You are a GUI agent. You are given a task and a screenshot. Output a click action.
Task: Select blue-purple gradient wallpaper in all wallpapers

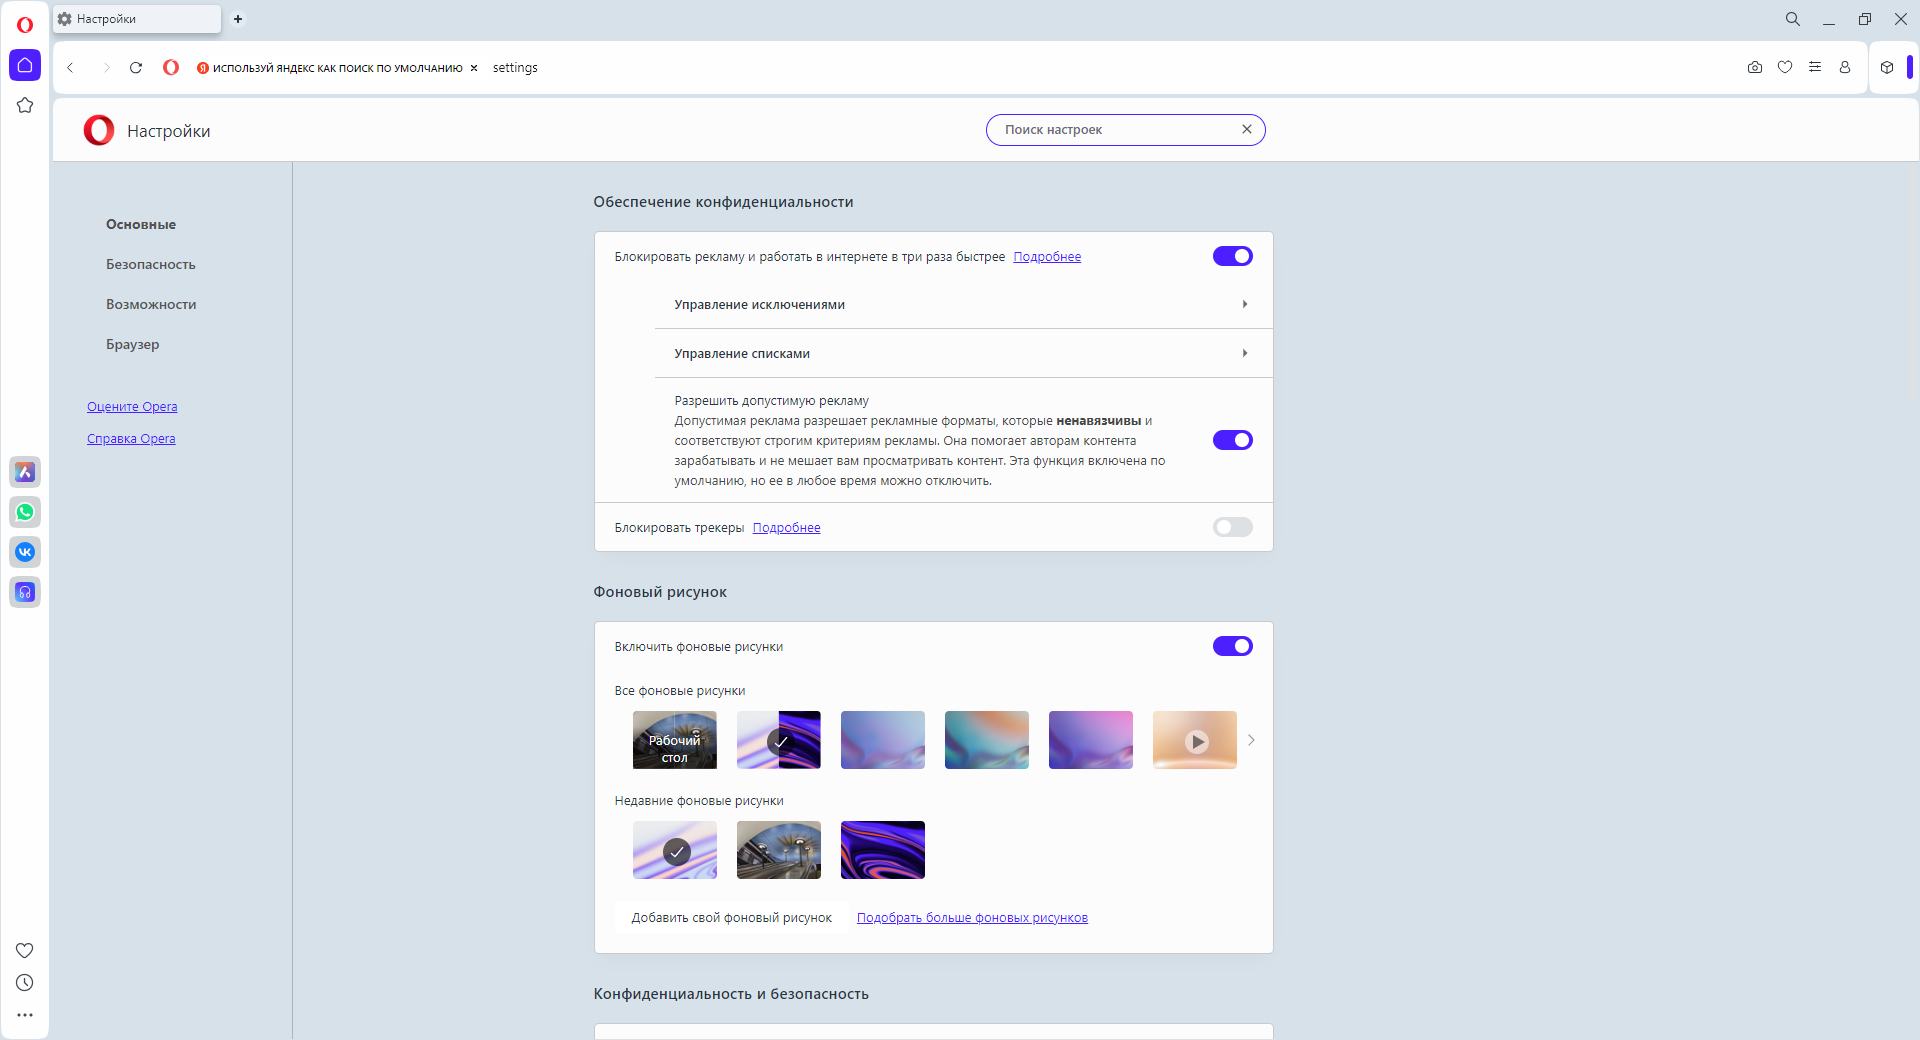click(883, 740)
